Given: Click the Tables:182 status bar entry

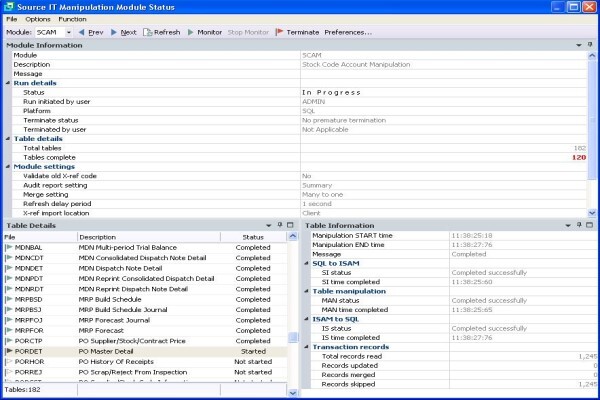Looking at the screenshot, I should (22, 390).
